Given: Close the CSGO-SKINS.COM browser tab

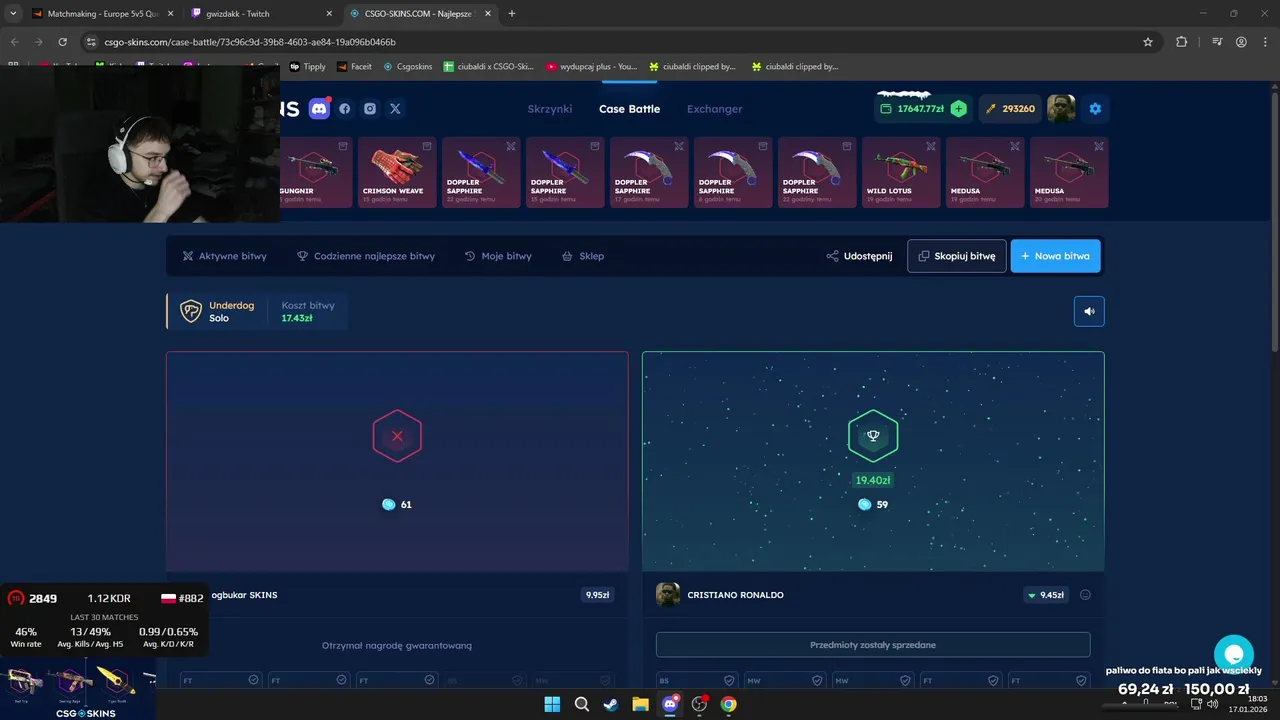Looking at the screenshot, I should tap(487, 14).
